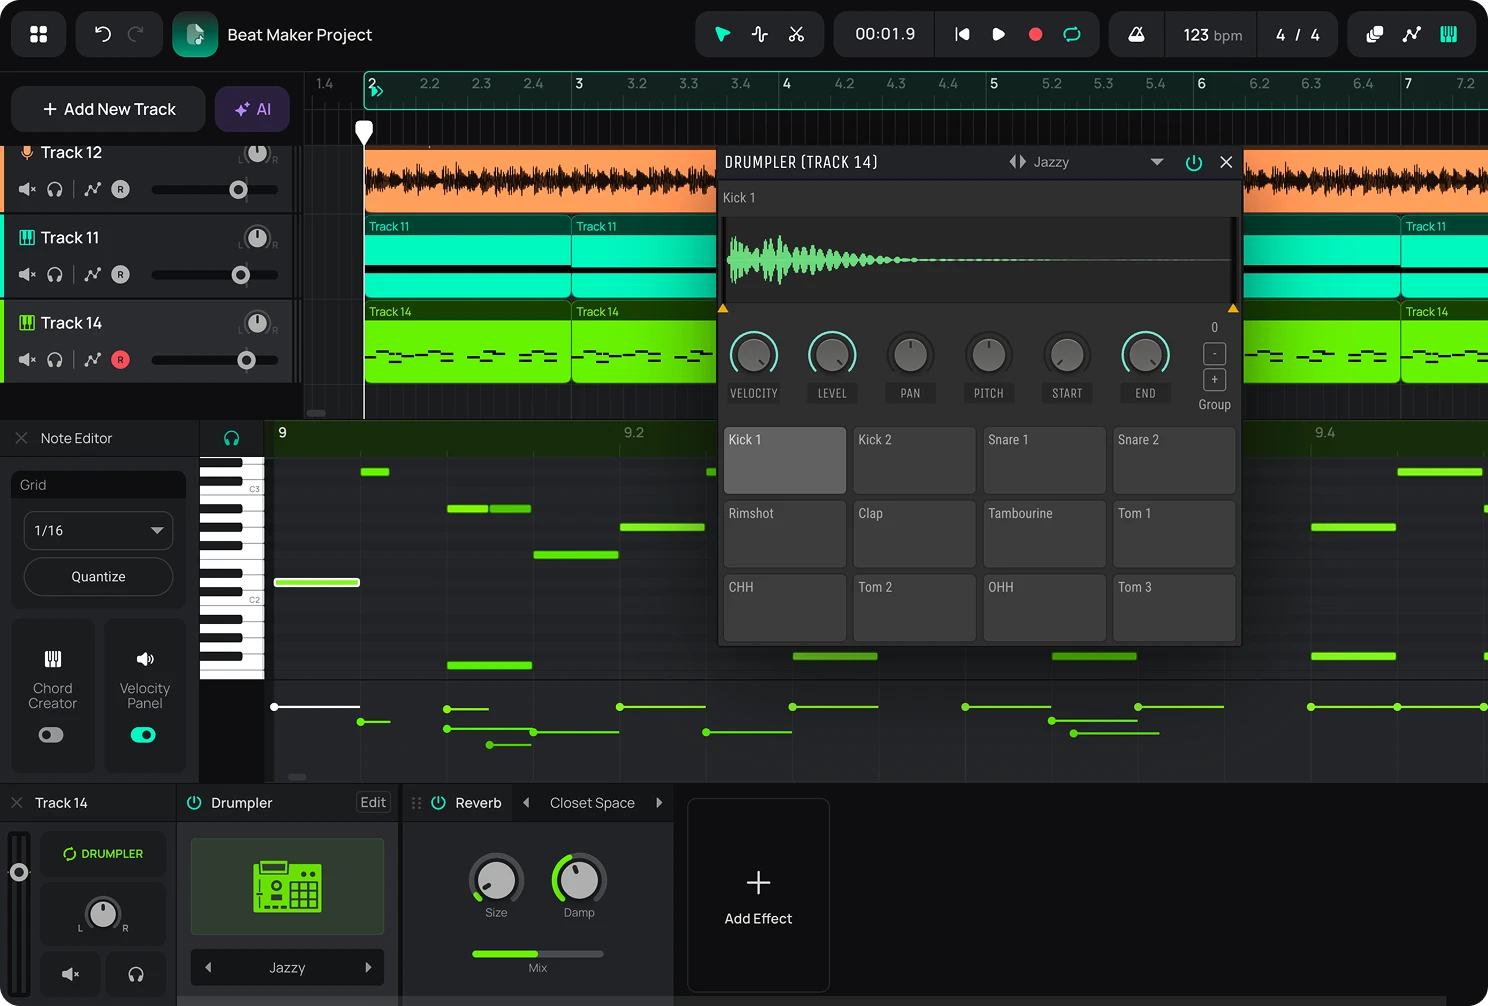Select the OHH drum pad

[x=1044, y=607]
